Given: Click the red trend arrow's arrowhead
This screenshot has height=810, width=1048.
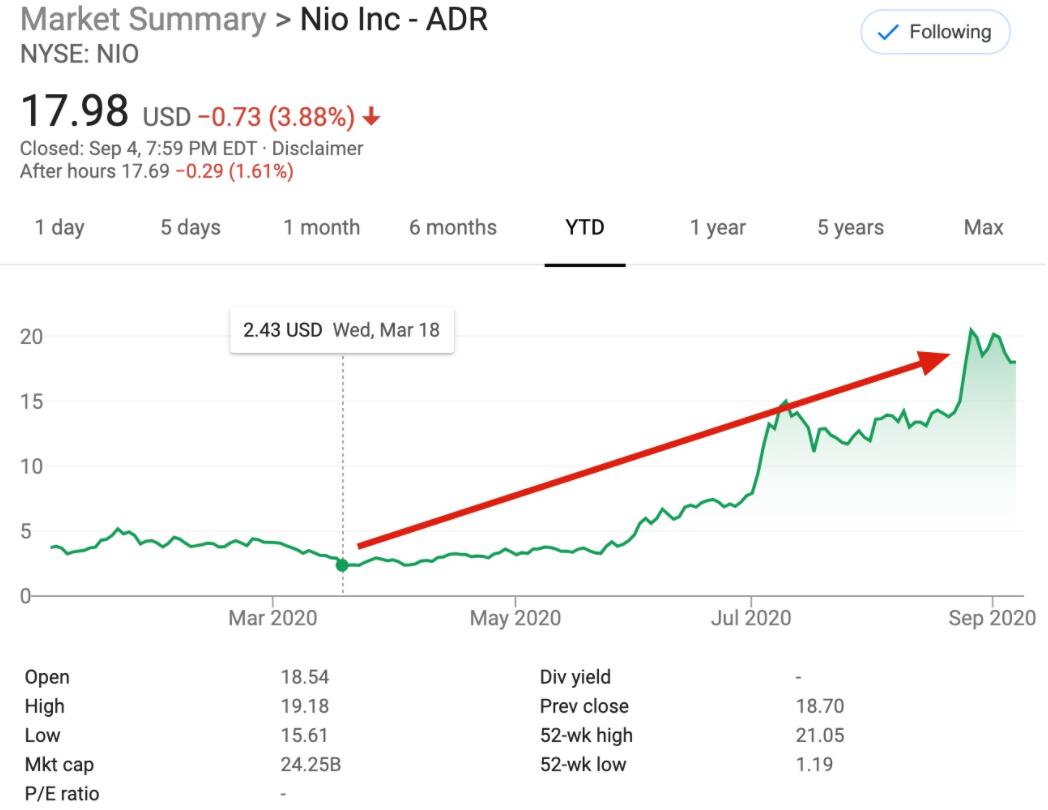Looking at the screenshot, I should point(936,362).
